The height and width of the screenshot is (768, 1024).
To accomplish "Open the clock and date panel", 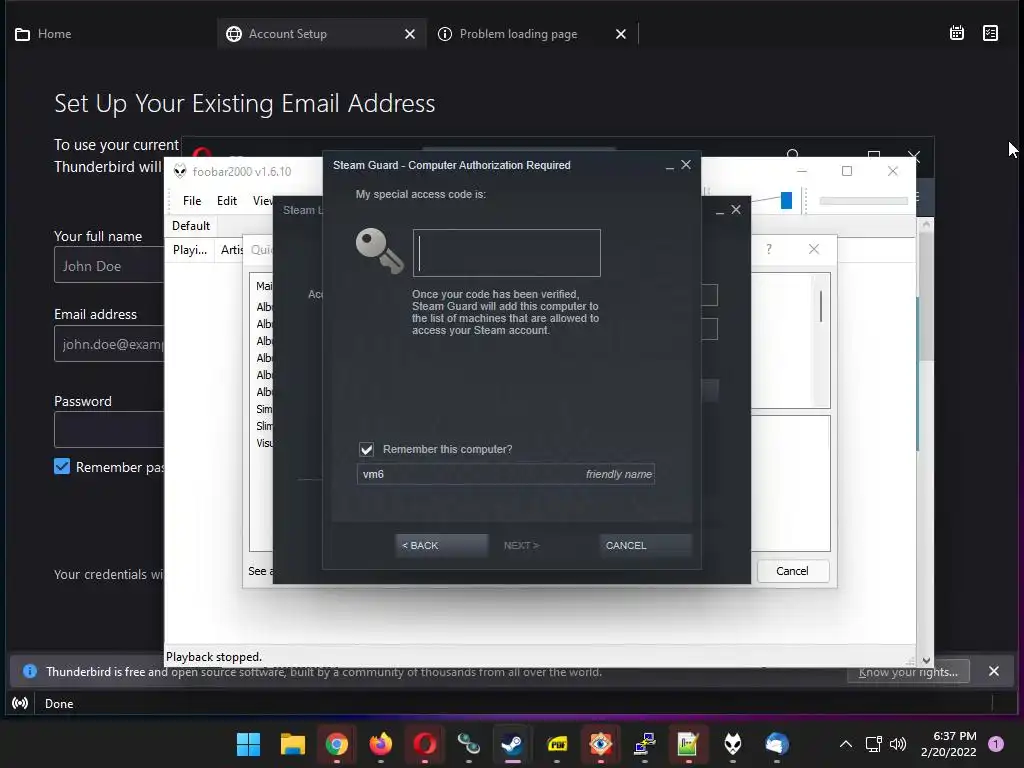I will 948,744.
